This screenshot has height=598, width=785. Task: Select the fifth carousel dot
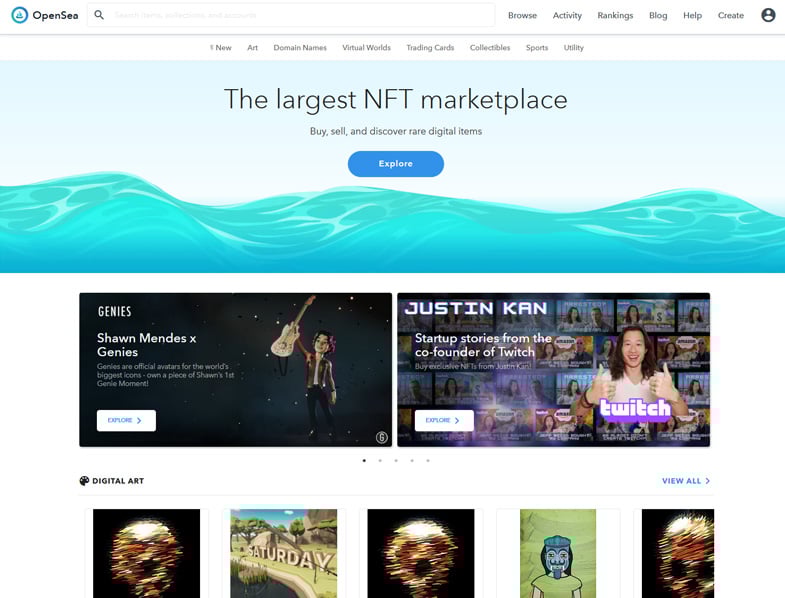tap(428, 460)
